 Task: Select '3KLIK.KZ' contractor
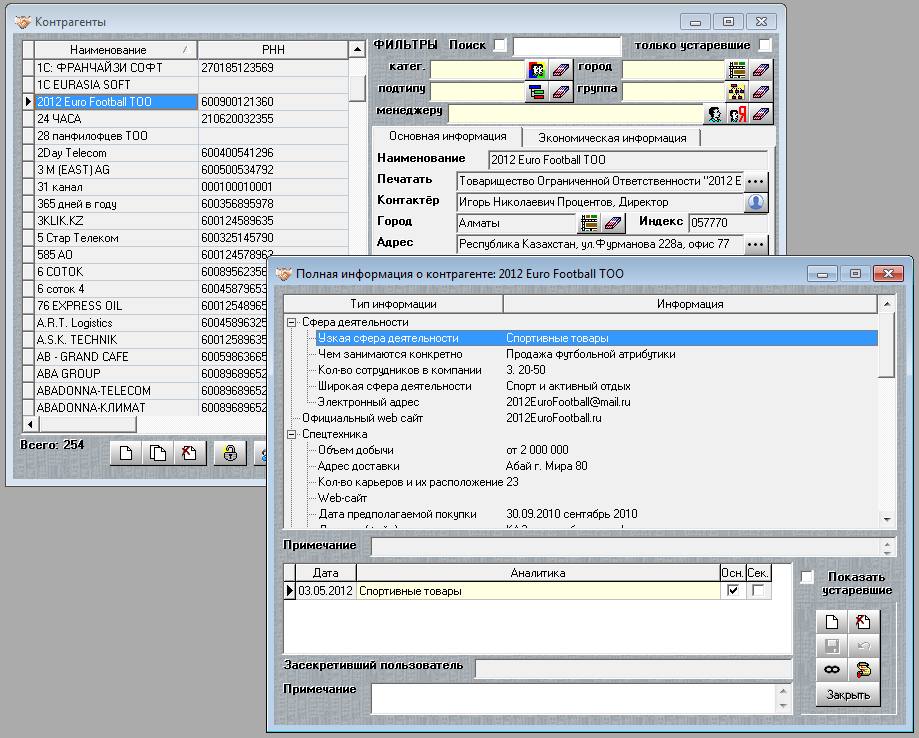116,221
